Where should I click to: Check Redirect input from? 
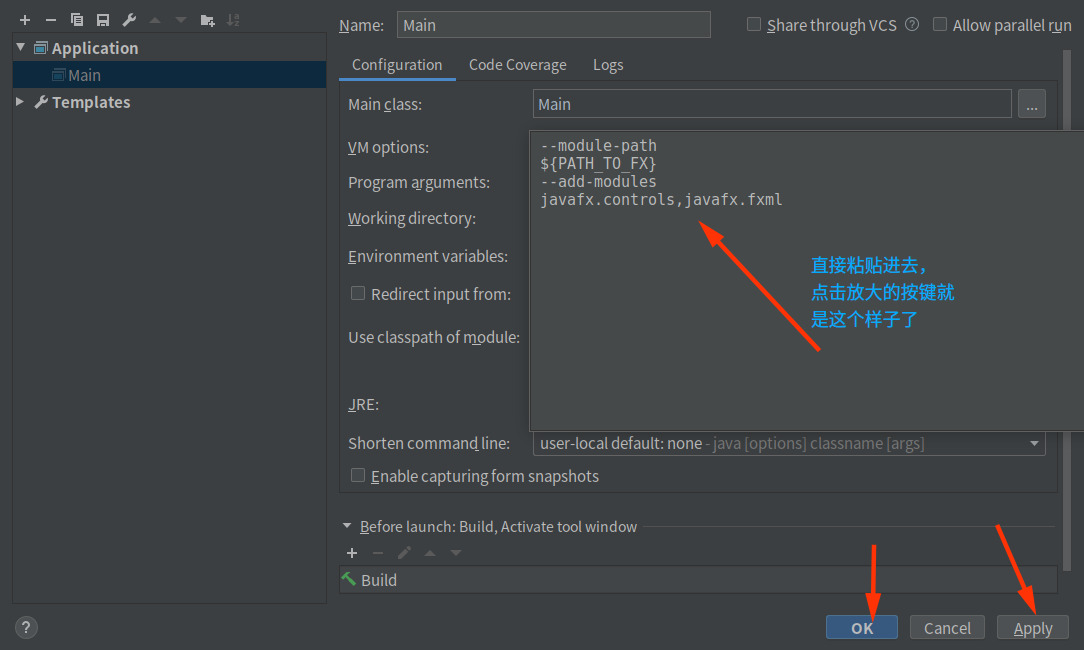(358, 293)
